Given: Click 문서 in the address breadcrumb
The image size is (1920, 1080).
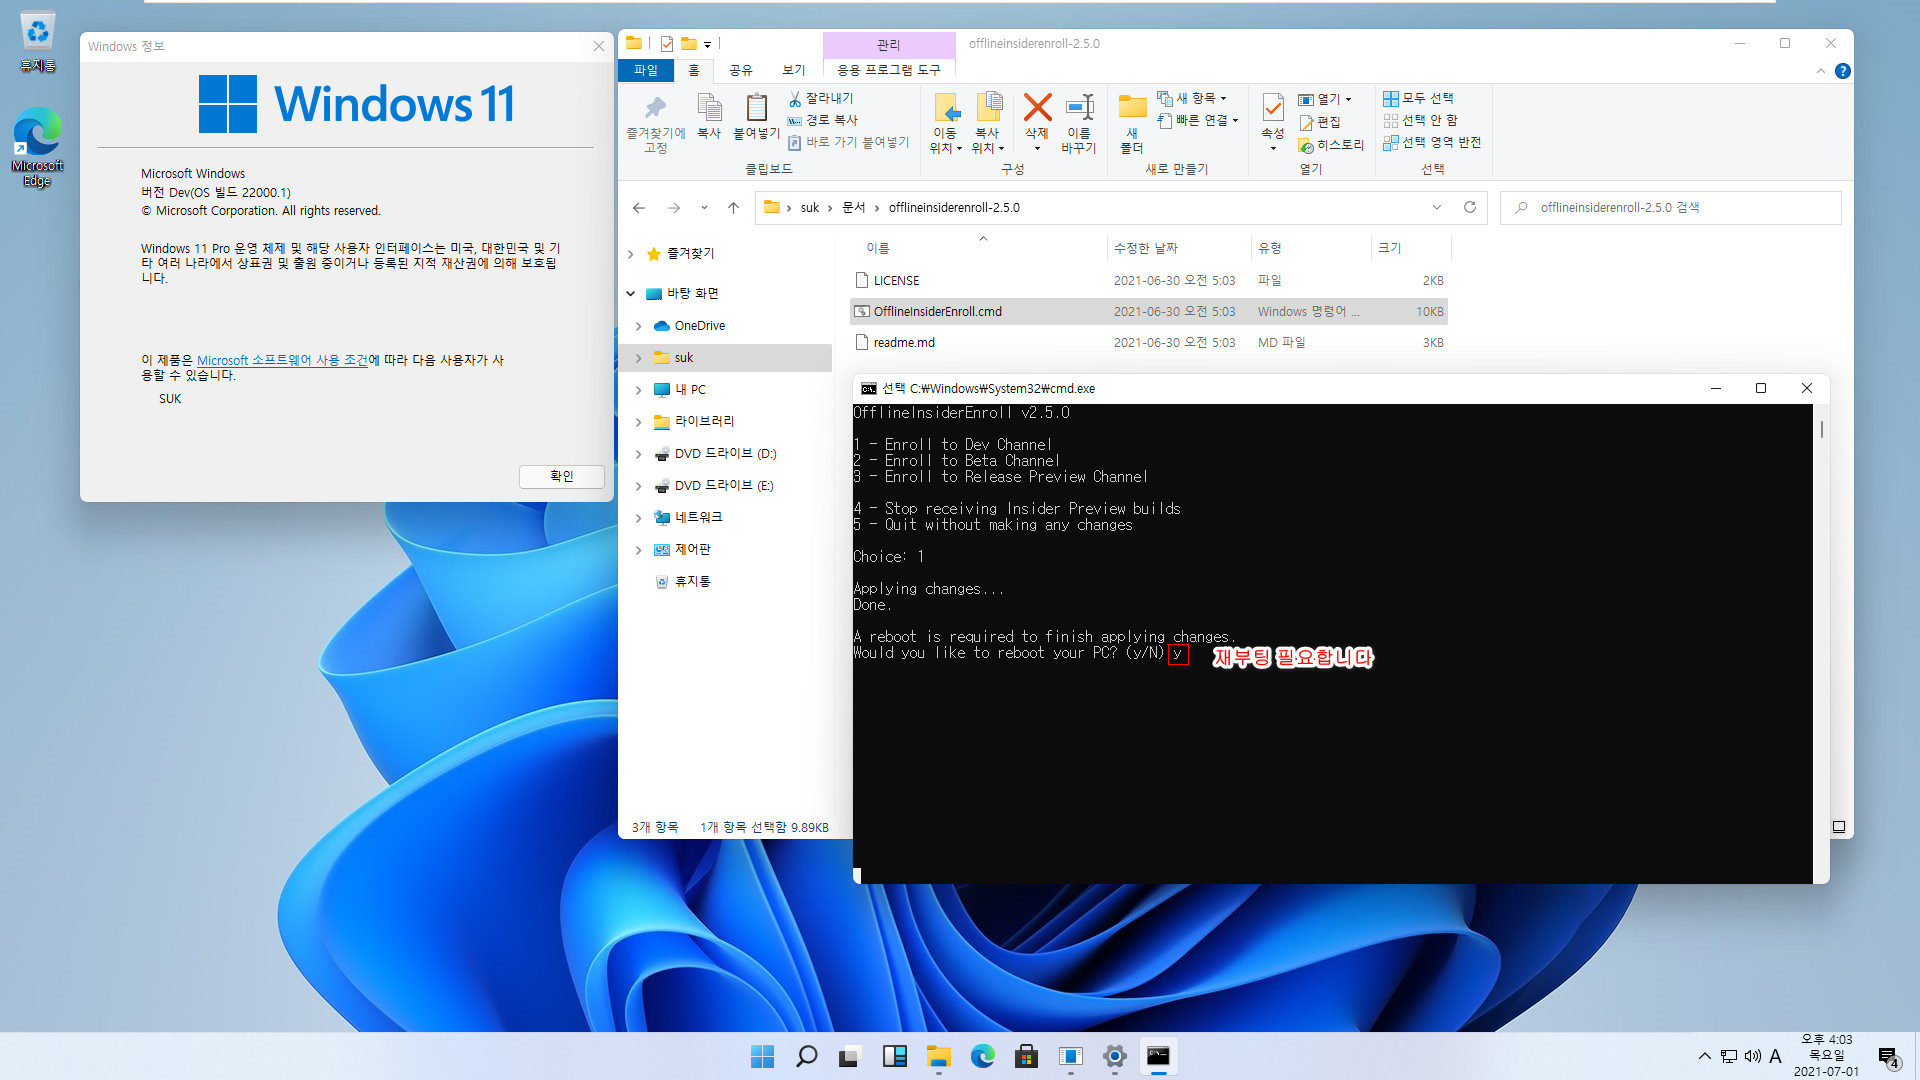Looking at the screenshot, I should pos(853,208).
